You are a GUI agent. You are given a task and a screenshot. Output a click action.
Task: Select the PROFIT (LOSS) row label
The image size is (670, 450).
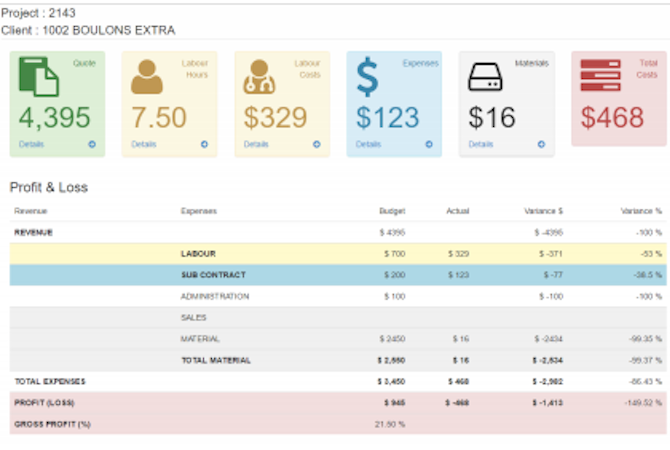tap(44, 403)
